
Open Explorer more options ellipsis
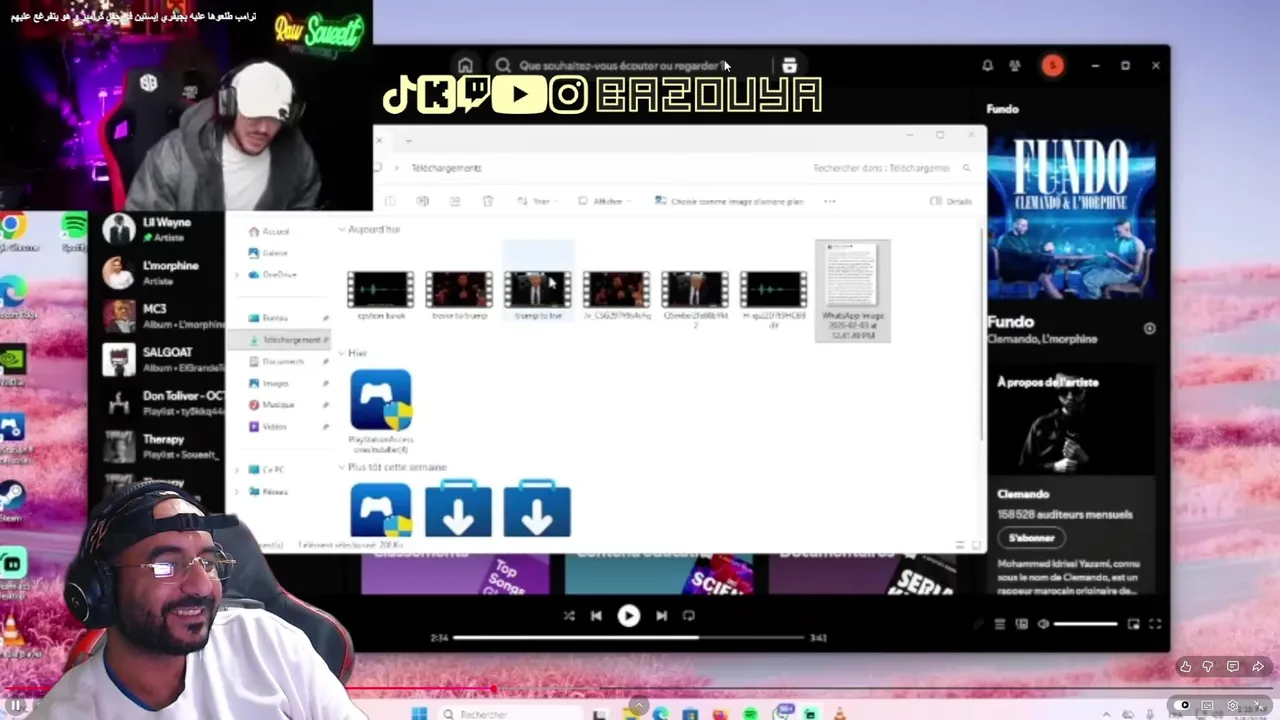tap(829, 201)
